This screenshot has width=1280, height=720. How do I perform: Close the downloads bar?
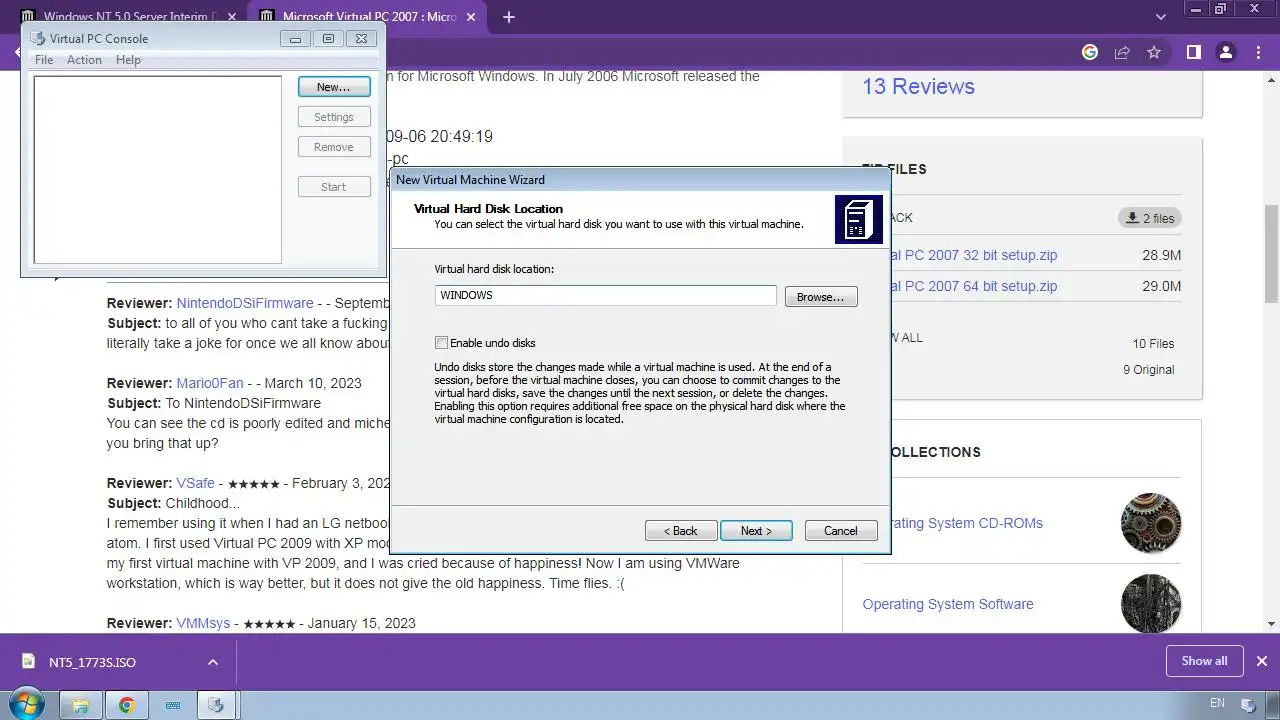[1262, 661]
